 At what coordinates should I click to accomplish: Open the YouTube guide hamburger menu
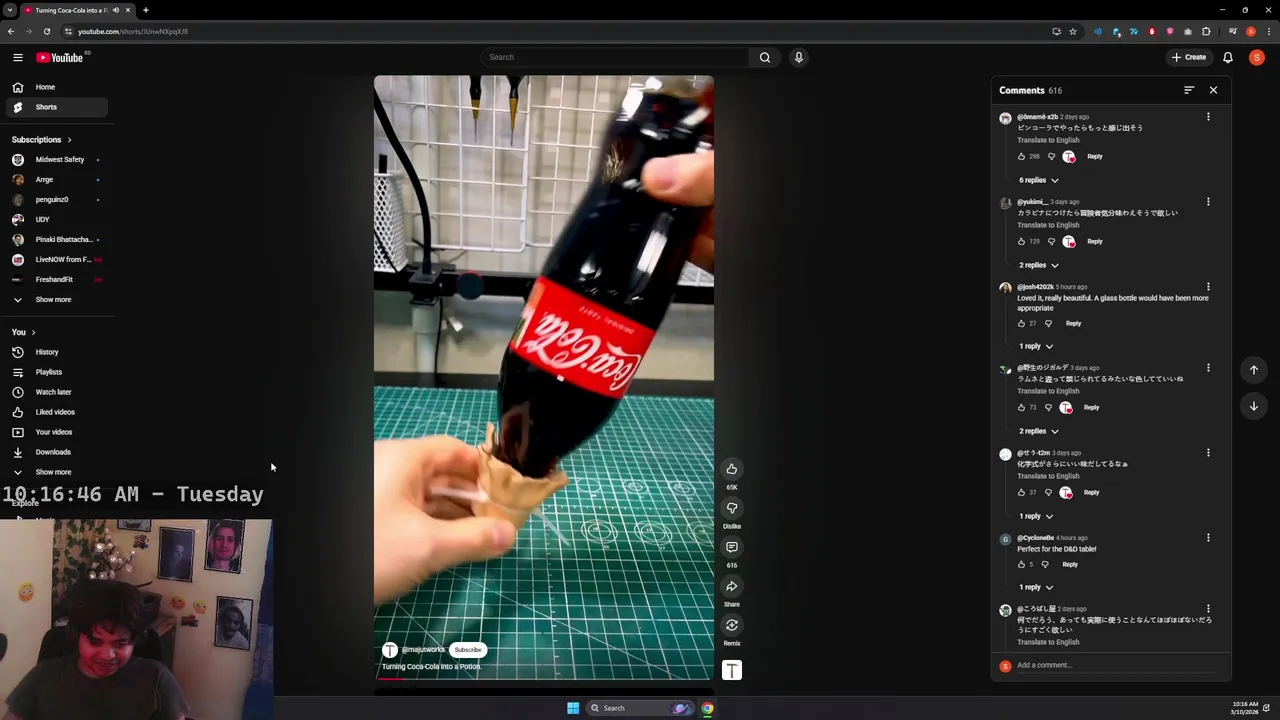point(17,57)
